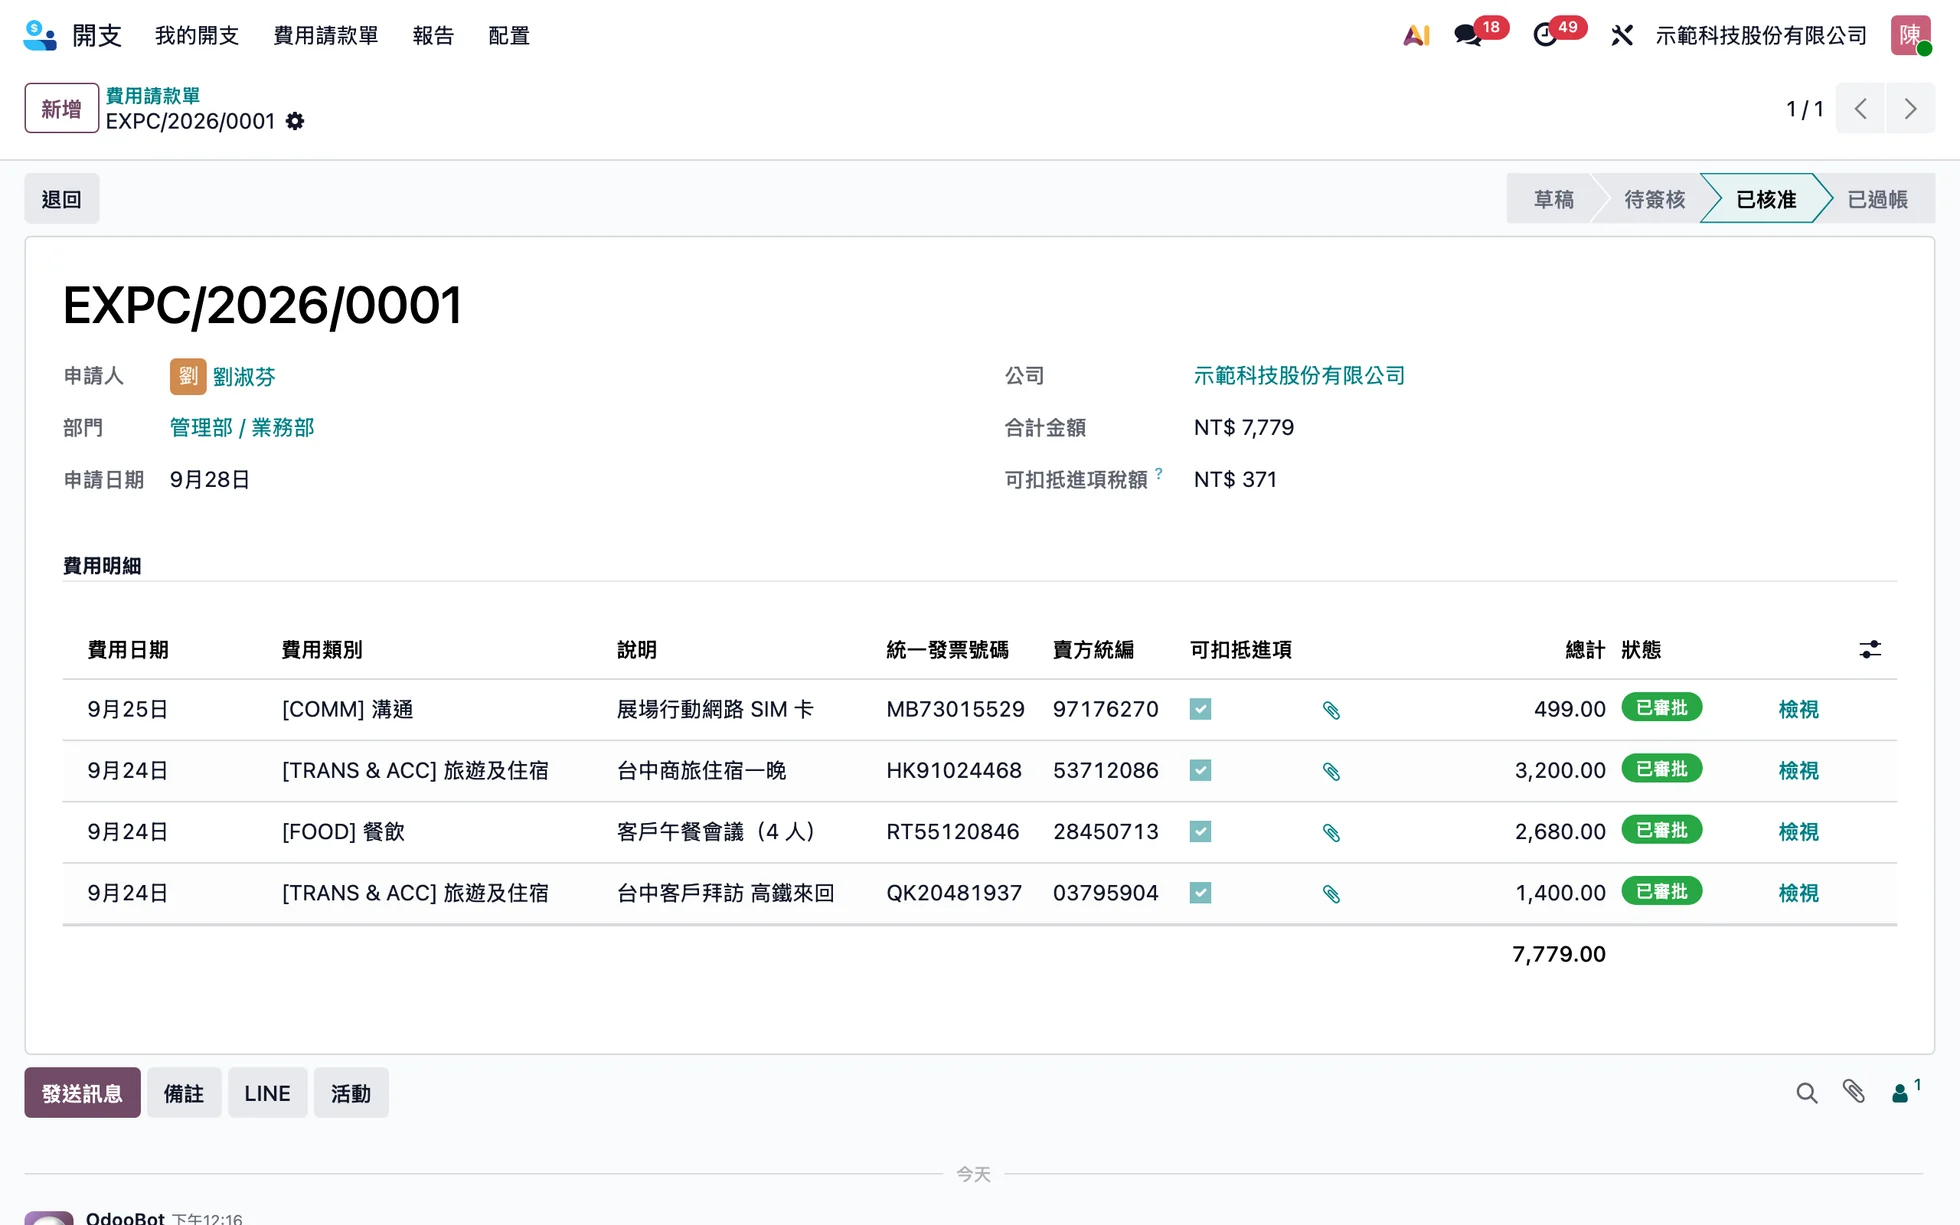Select the 草稿 status stage
The image size is (1960, 1225).
tap(1553, 199)
